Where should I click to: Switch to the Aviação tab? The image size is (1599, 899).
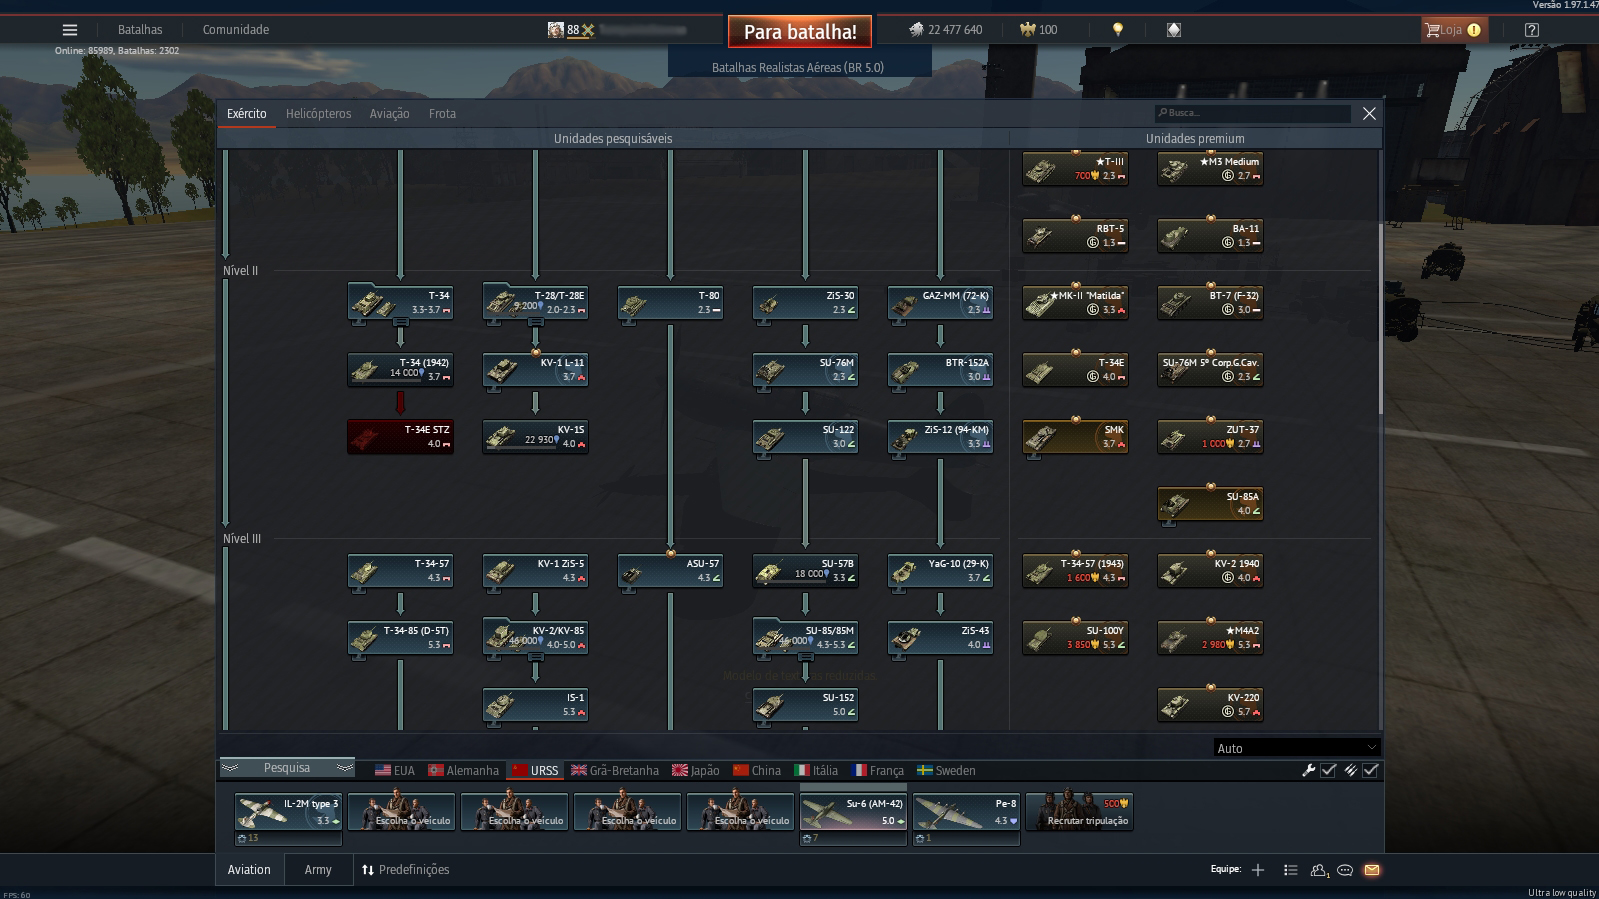(389, 114)
